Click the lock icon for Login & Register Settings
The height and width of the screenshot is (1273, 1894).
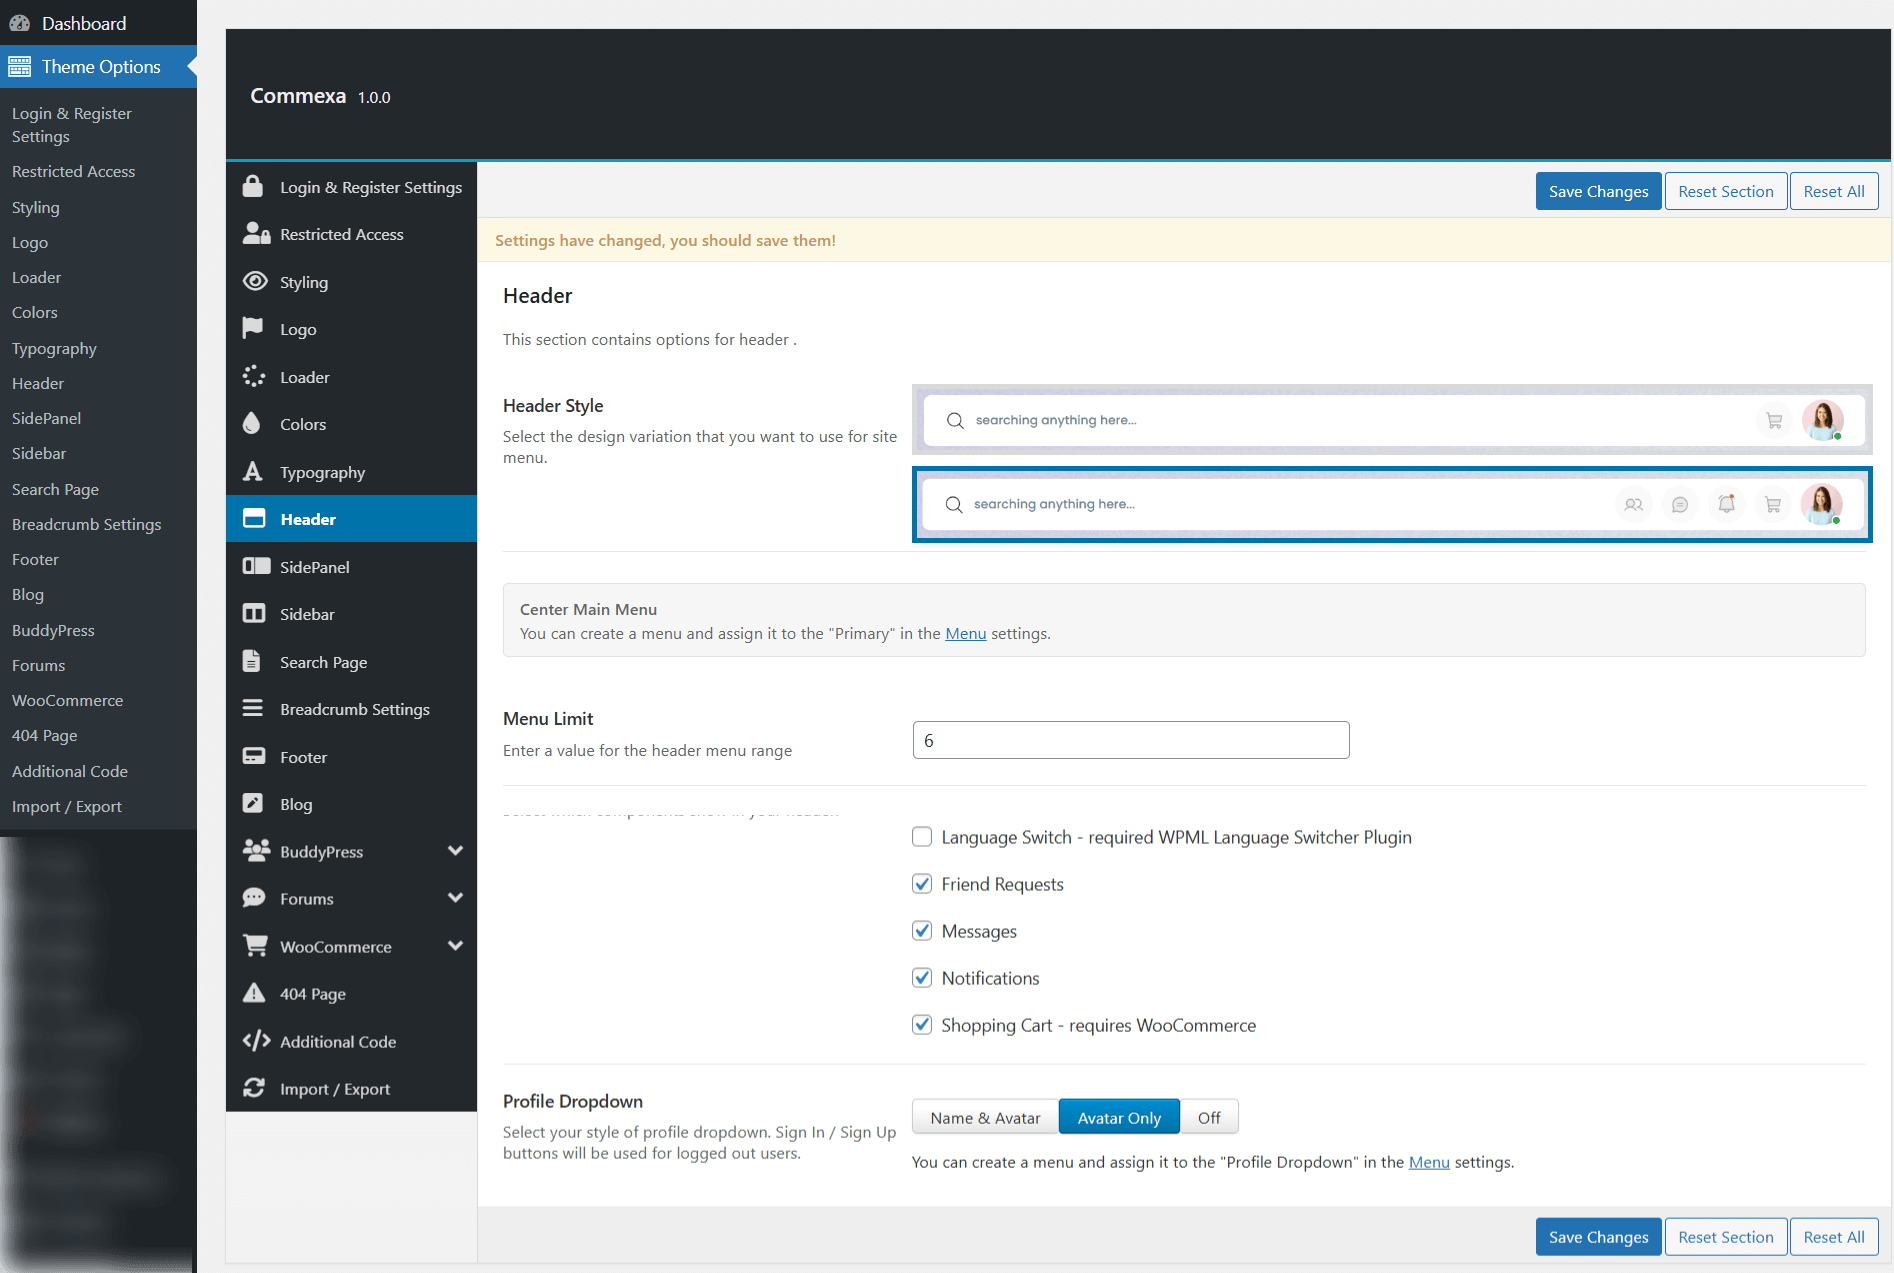tap(253, 187)
